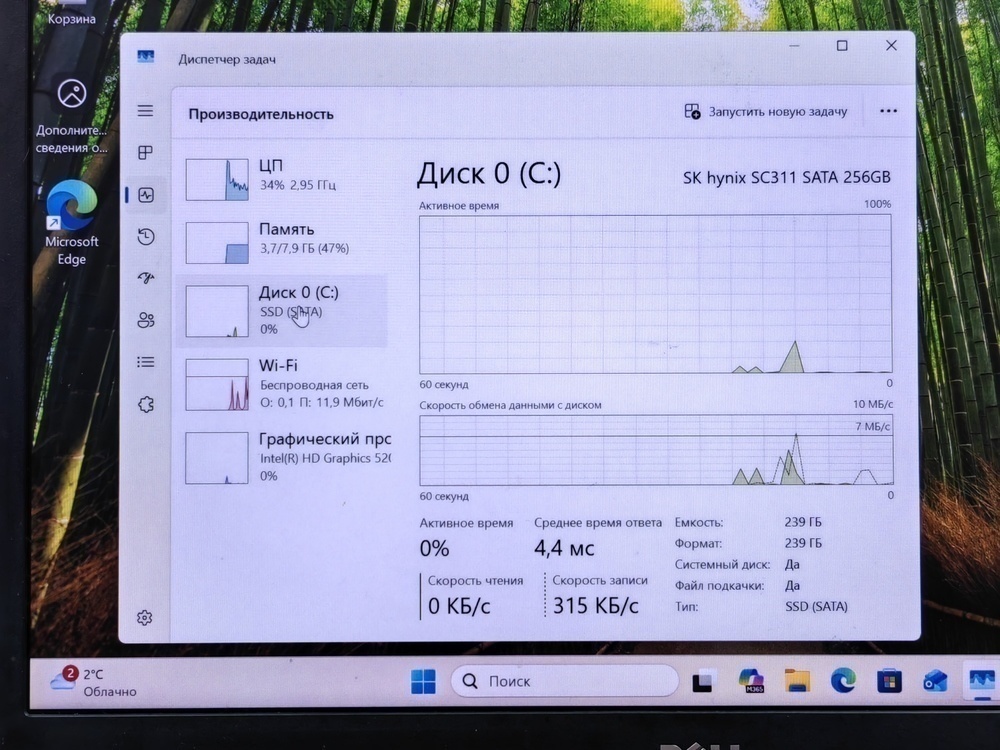Open the Processes view in Task Manager
Screen dimensions: 1000x750
point(145,153)
